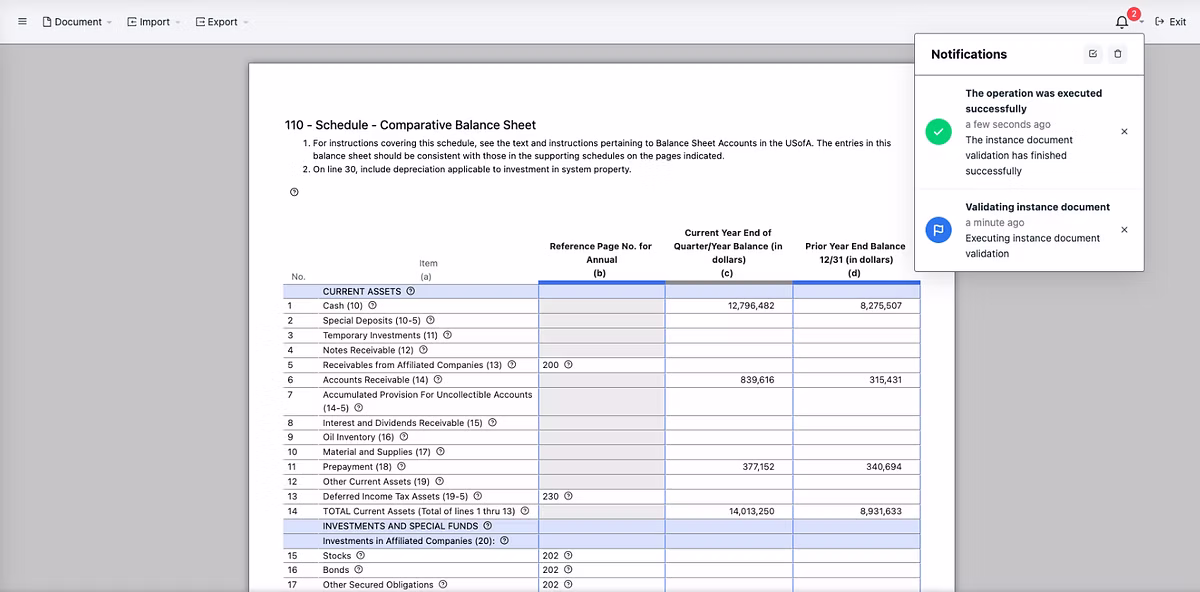Click the info icon beside CURRENT ASSETS header
The image size is (1200, 592).
(409, 291)
